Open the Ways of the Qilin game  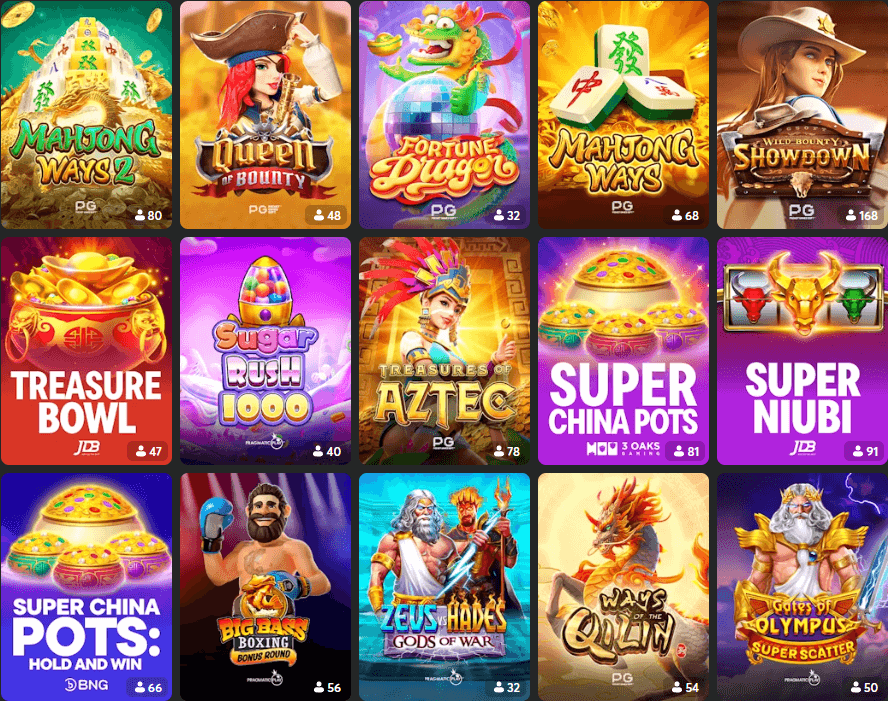(x=623, y=587)
